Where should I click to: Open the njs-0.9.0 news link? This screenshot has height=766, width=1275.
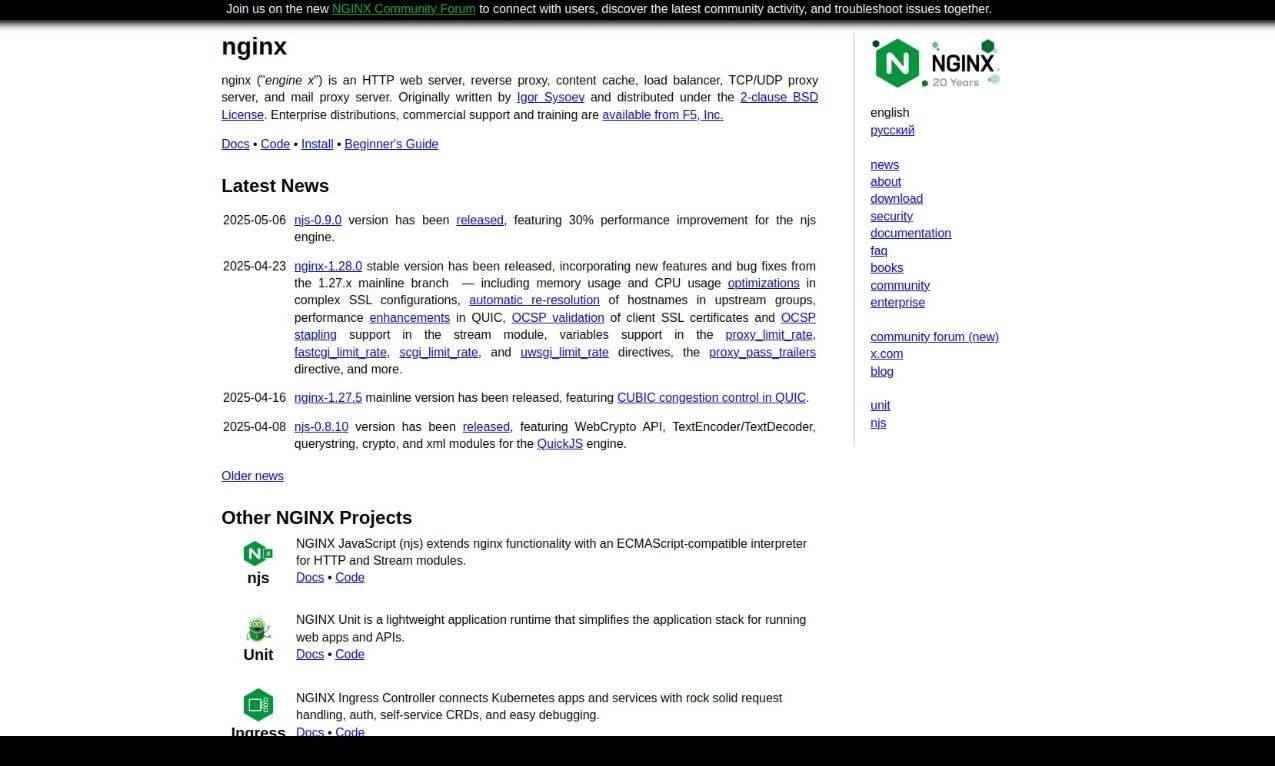pos(318,220)
